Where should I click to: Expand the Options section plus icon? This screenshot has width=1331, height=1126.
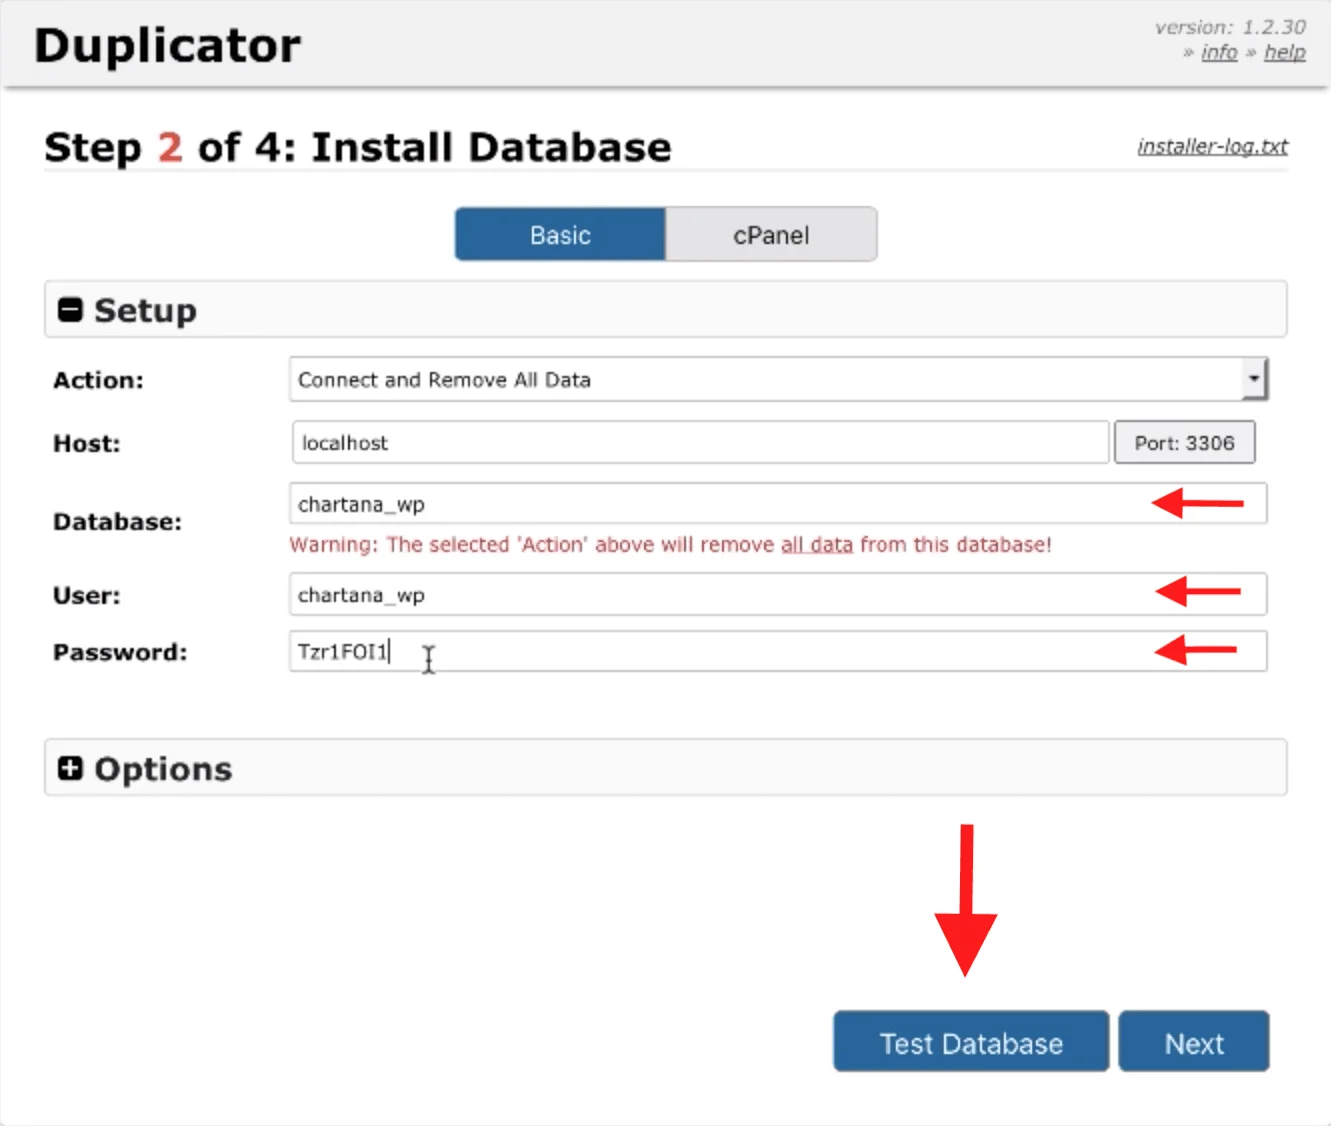(70, 768)
